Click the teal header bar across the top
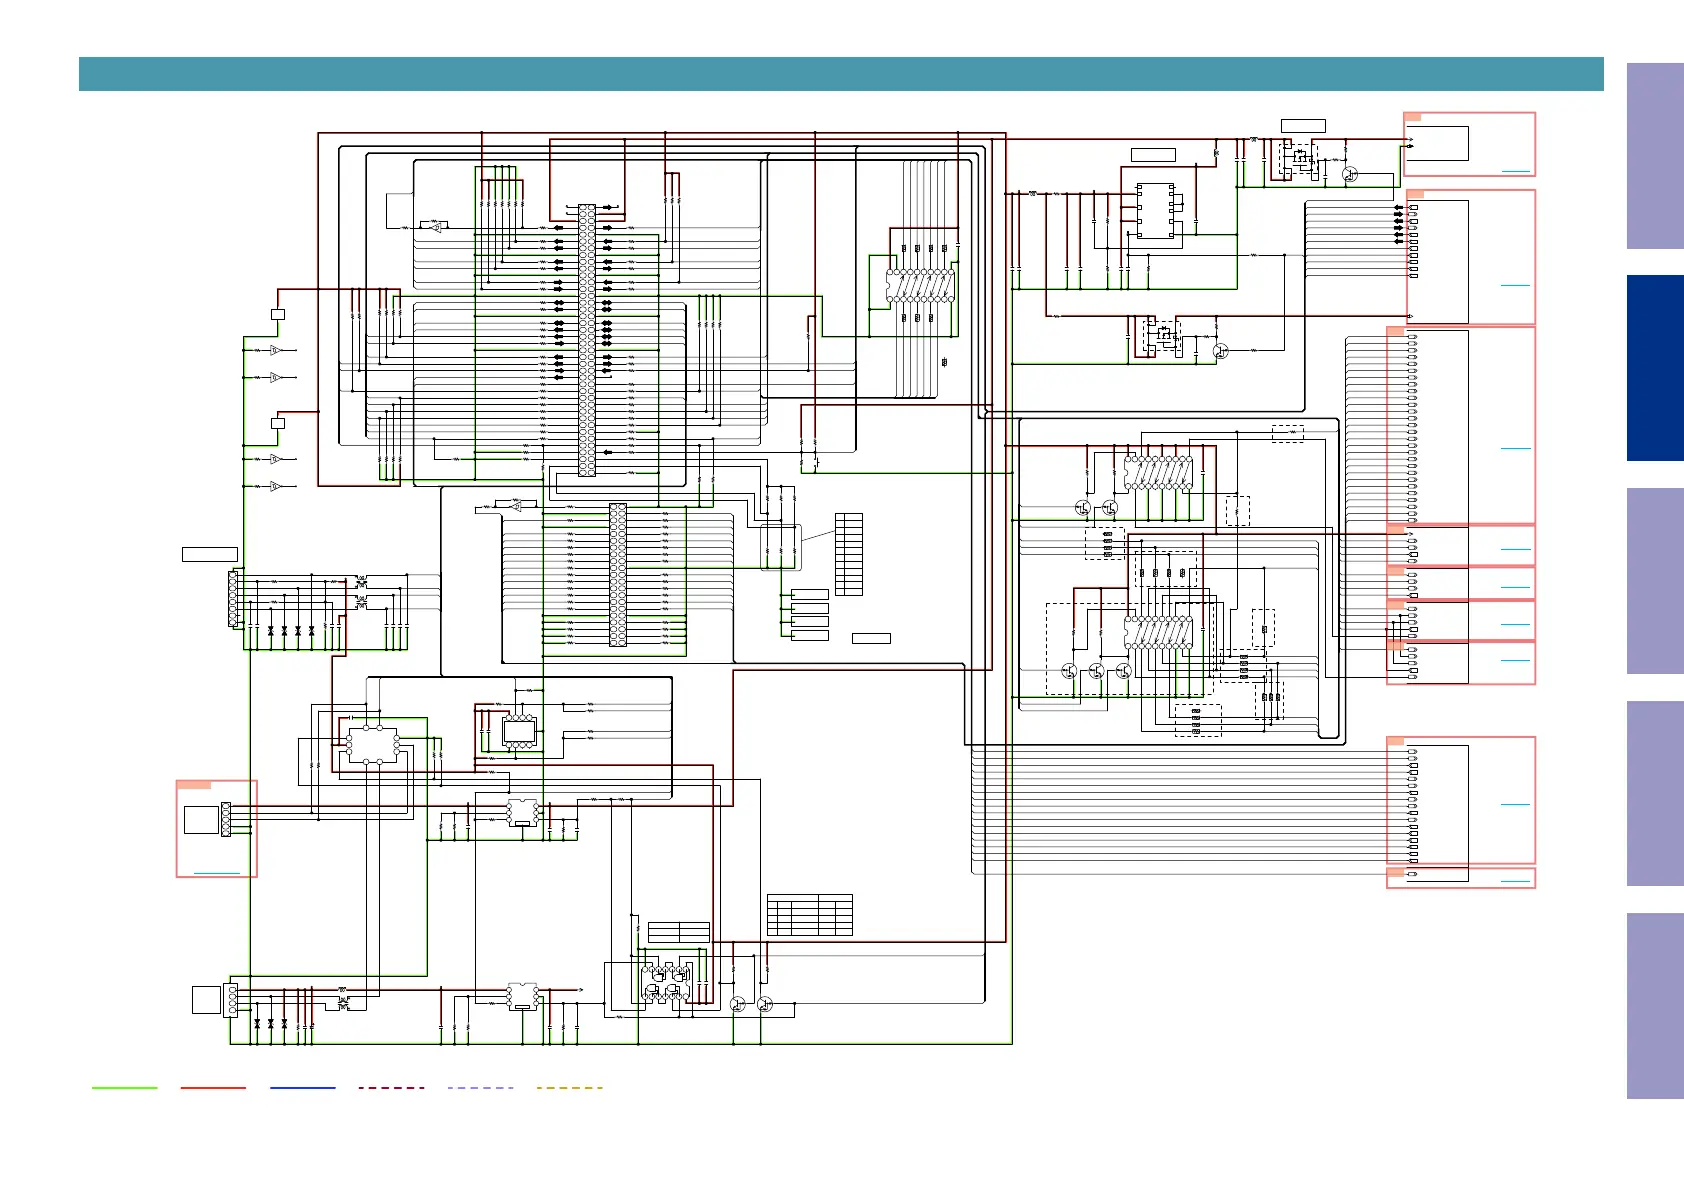 coord(841,74)
